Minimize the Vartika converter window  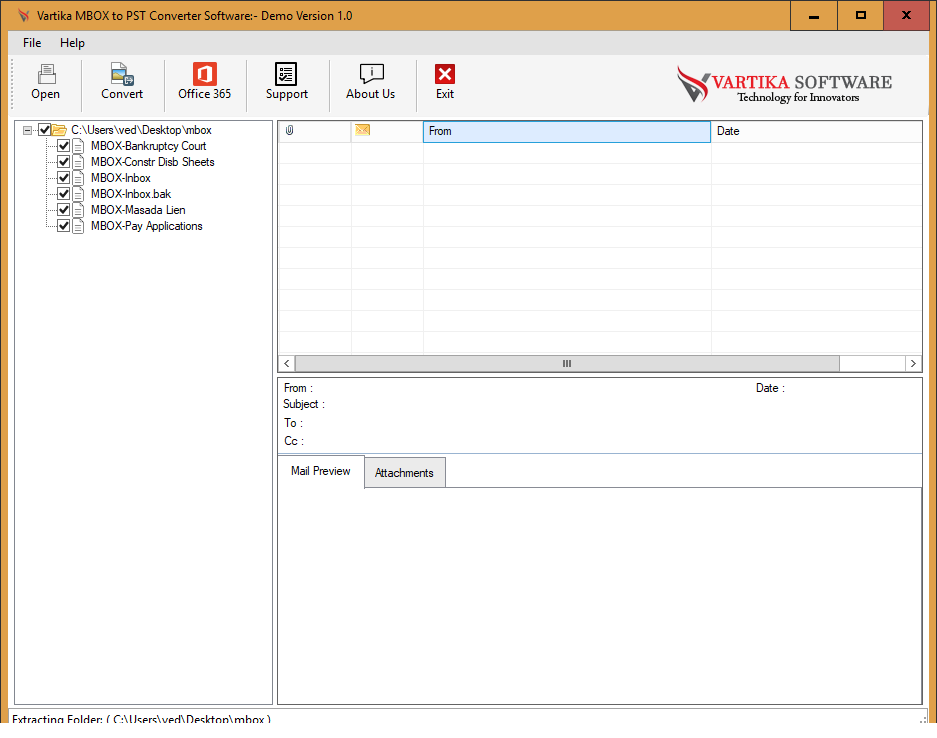(813, 16)
